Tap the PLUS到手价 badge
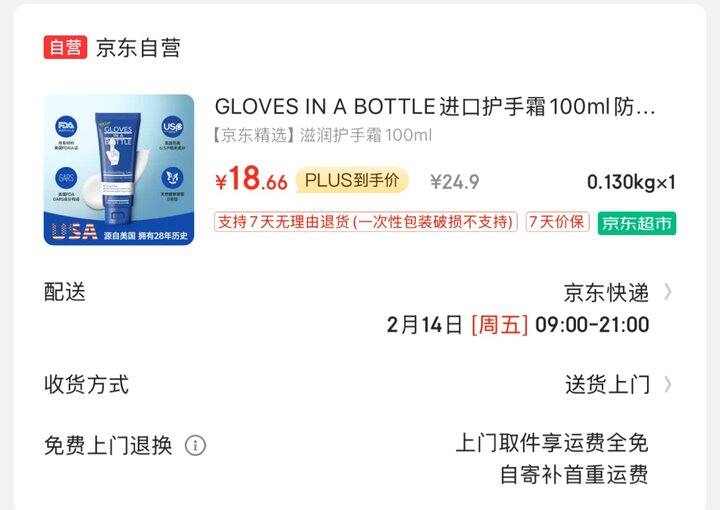Viewport: 720px width, 510px height. point(352,180)
